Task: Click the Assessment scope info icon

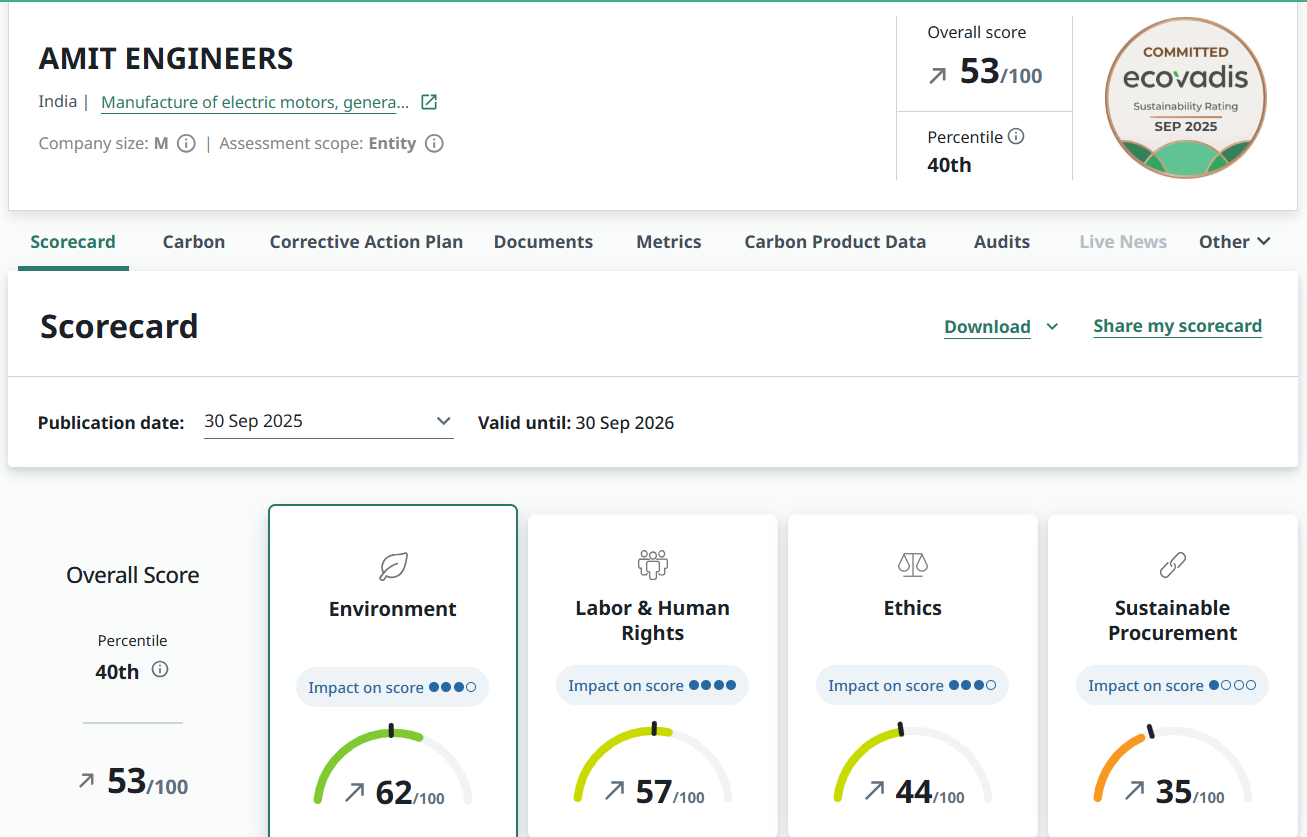Action: [434, 143]
